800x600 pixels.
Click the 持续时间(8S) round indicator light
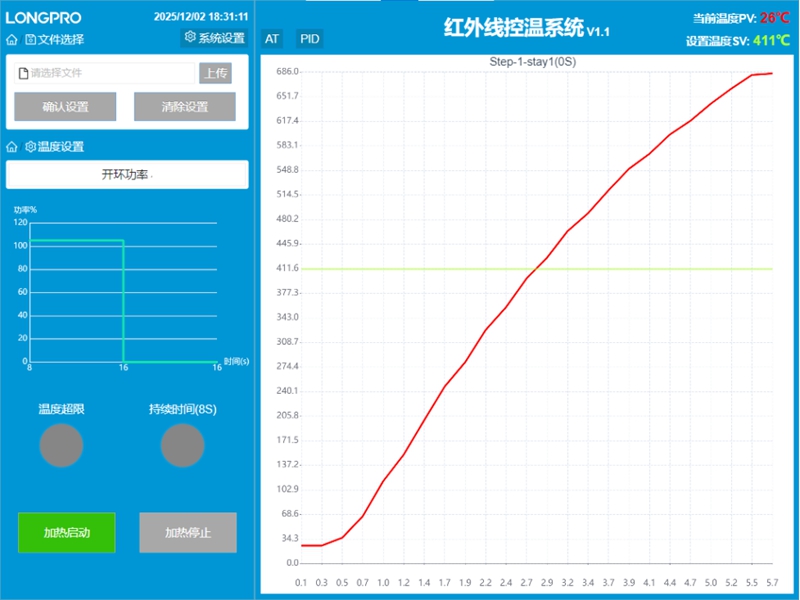click(x=182, y=445)
